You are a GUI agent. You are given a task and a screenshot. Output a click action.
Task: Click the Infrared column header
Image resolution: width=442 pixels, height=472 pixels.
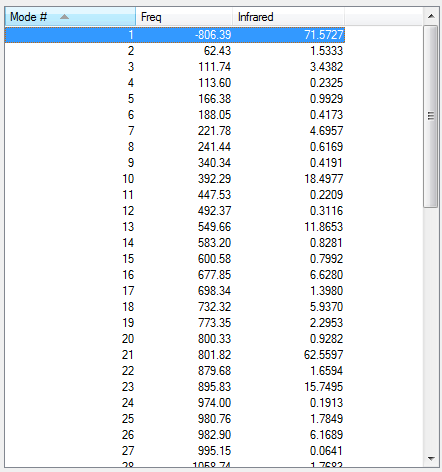[x=288, y=17]
